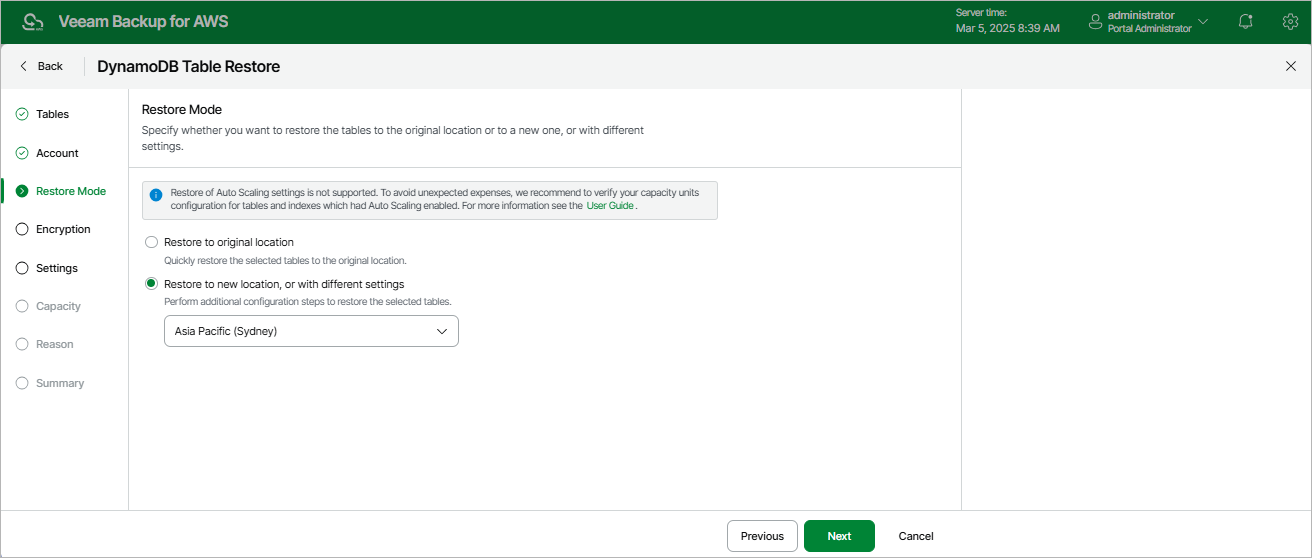The width and height of the screenshot is (1312, 558).
Task: Click the Veeam cloud logo icon
Action: [x=32, y=22]
